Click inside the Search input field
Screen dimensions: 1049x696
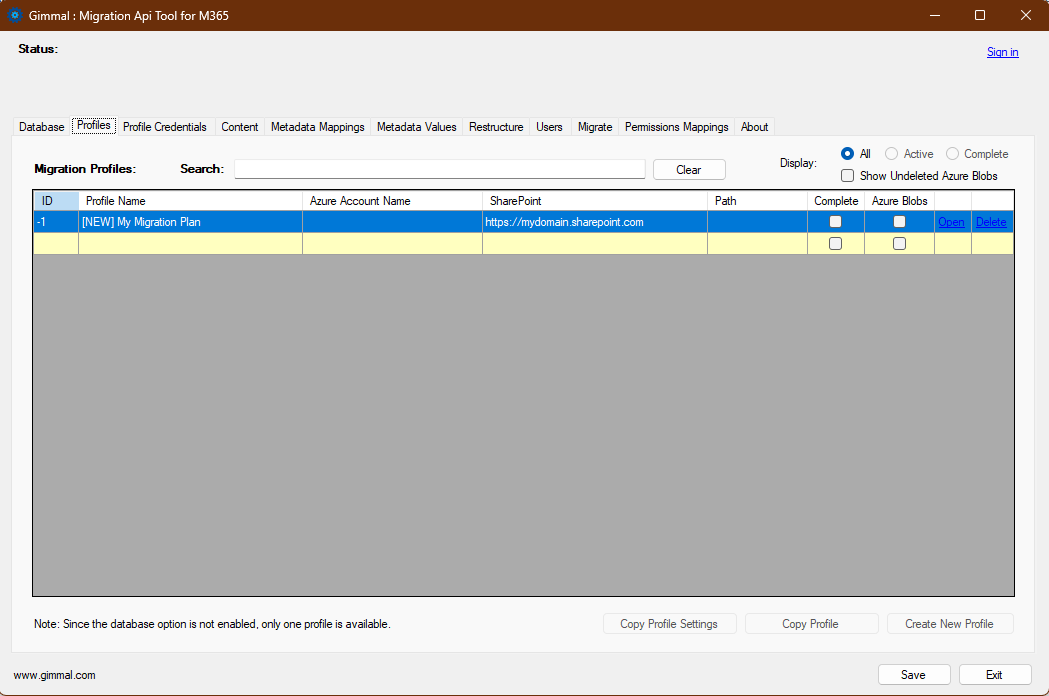tap(439, 168)
